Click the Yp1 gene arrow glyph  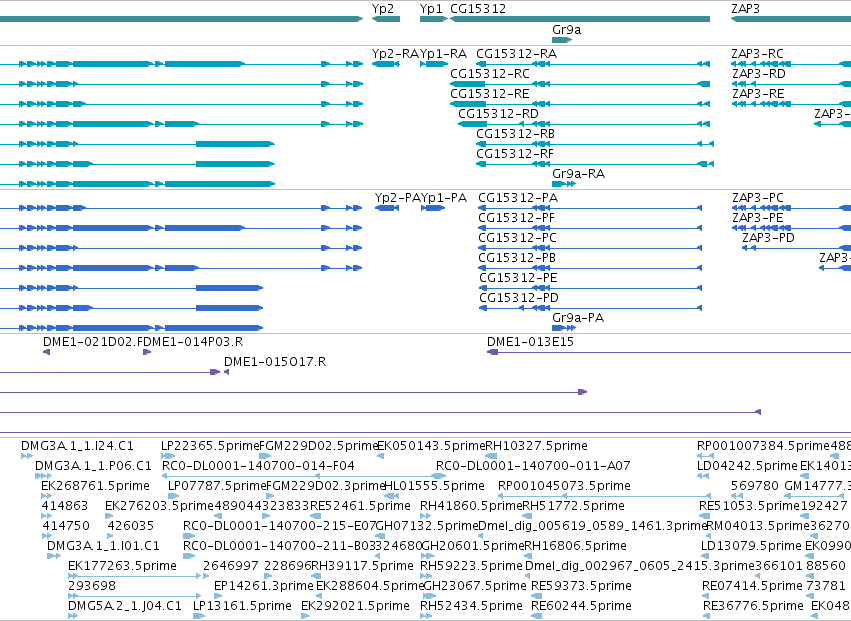pyautogui.click(x=434, y=19)
